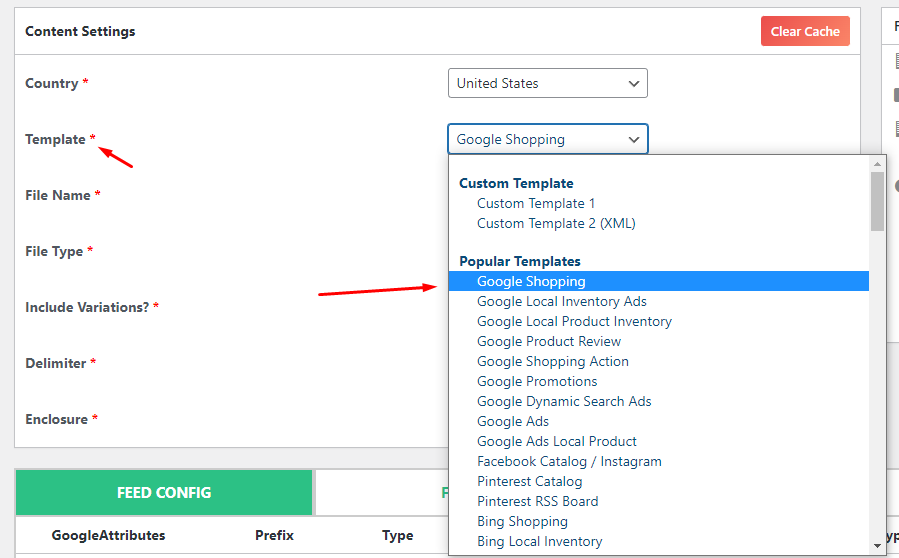
Task: Pick Pinterest Catalog template
Action: tap(529, 482)
